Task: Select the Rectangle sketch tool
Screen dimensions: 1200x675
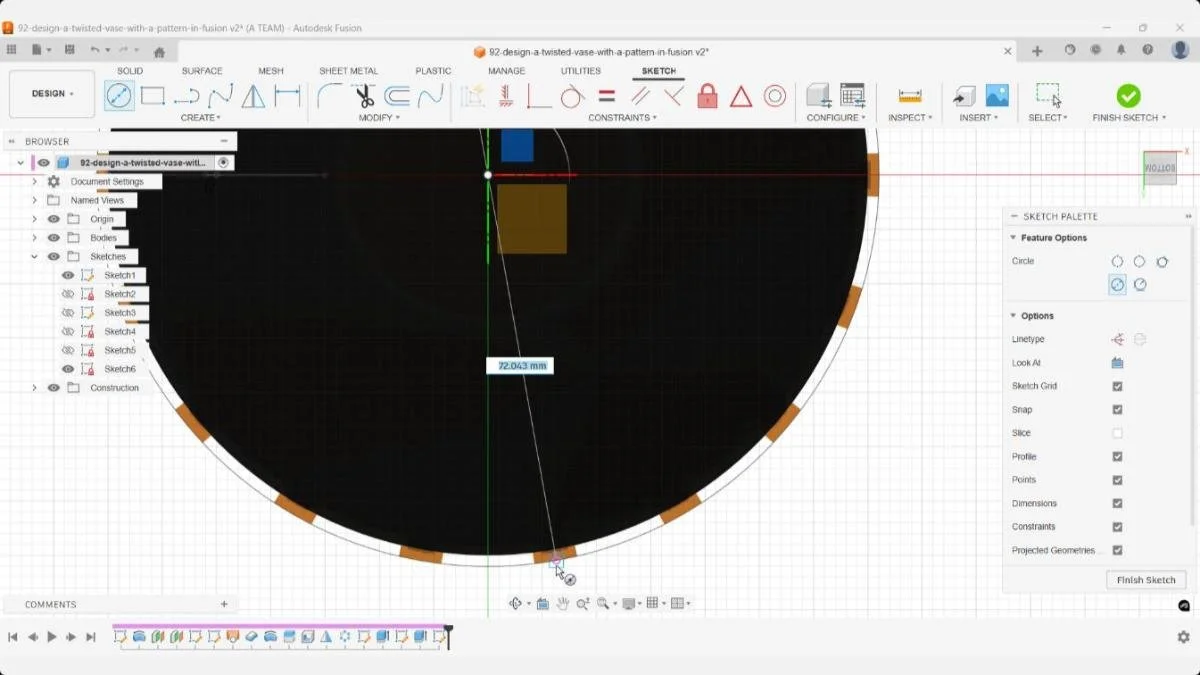Action: pyautogui.click(x=152, y=96)
